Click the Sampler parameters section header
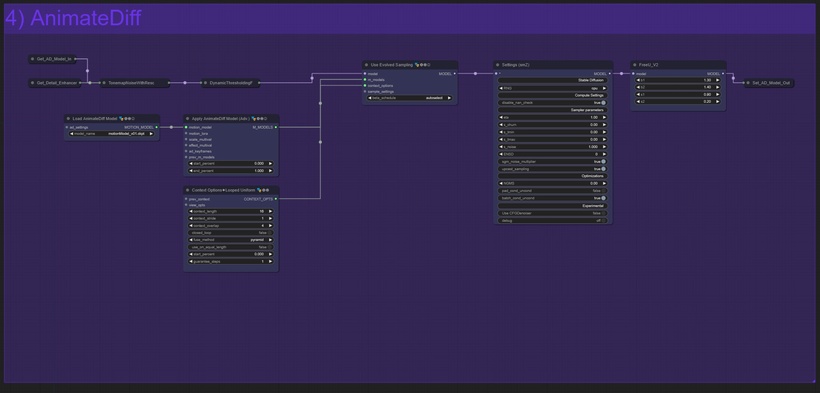The height and width of the screenshot is (393, 820). tap(552, 110)
